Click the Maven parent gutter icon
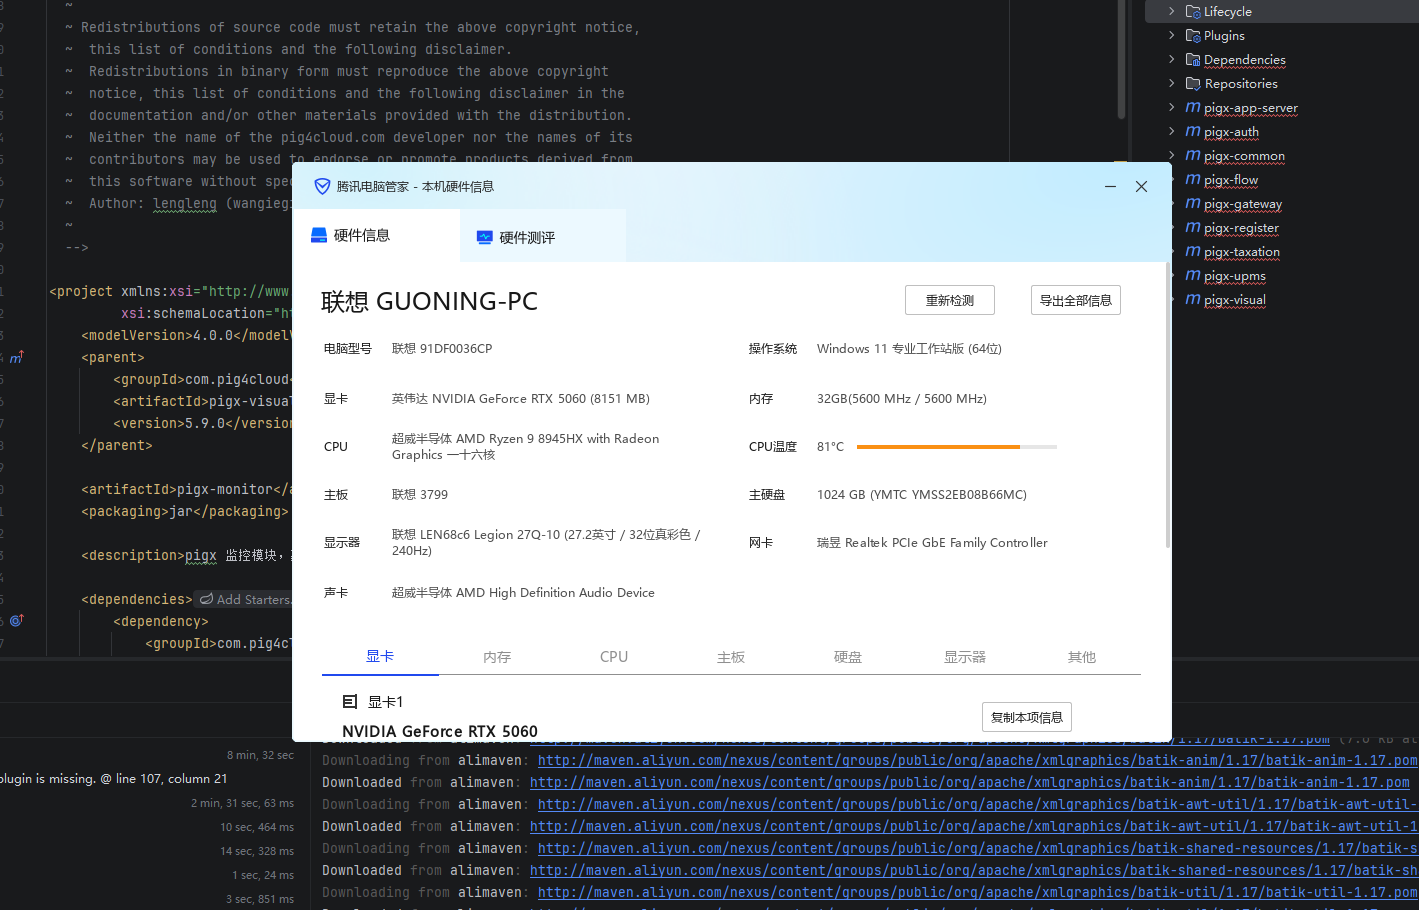1419x910 pixels. tap(17, 357)
